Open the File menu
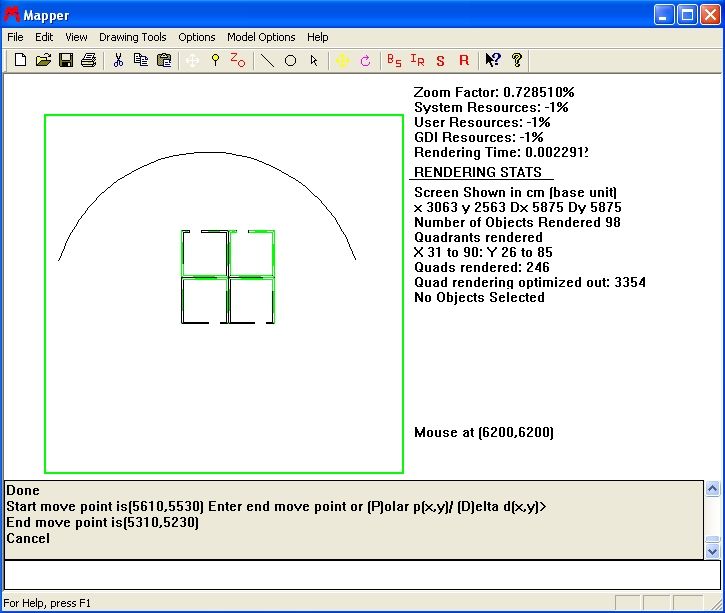 click(15, 37)
